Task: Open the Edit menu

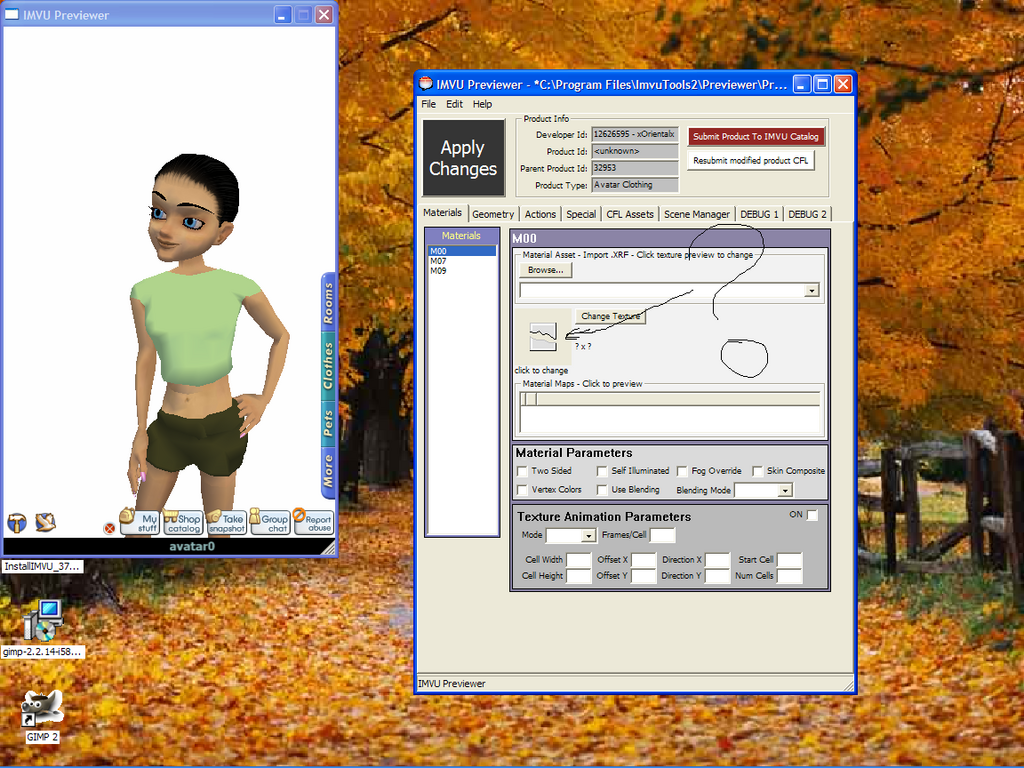Action: pos(455,104)
